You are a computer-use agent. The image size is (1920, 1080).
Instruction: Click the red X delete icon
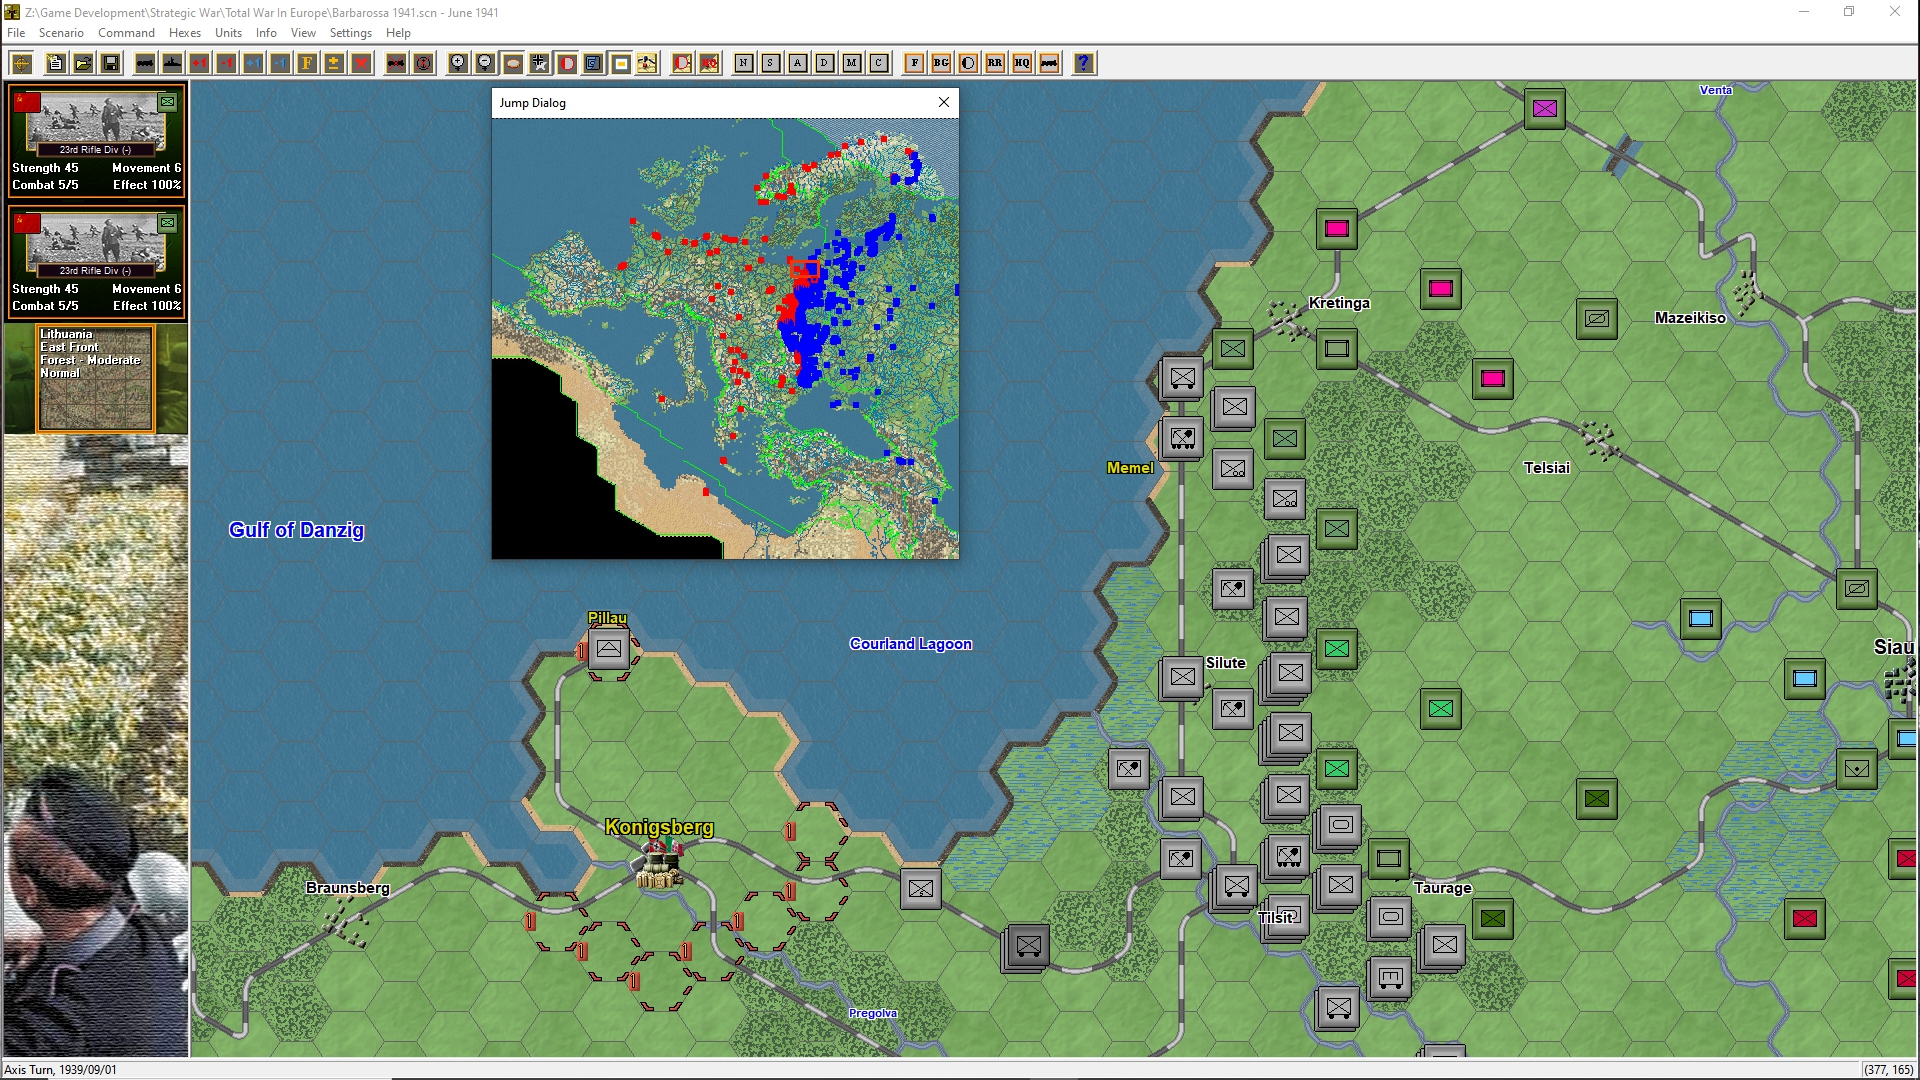click(x=361, y=63)
